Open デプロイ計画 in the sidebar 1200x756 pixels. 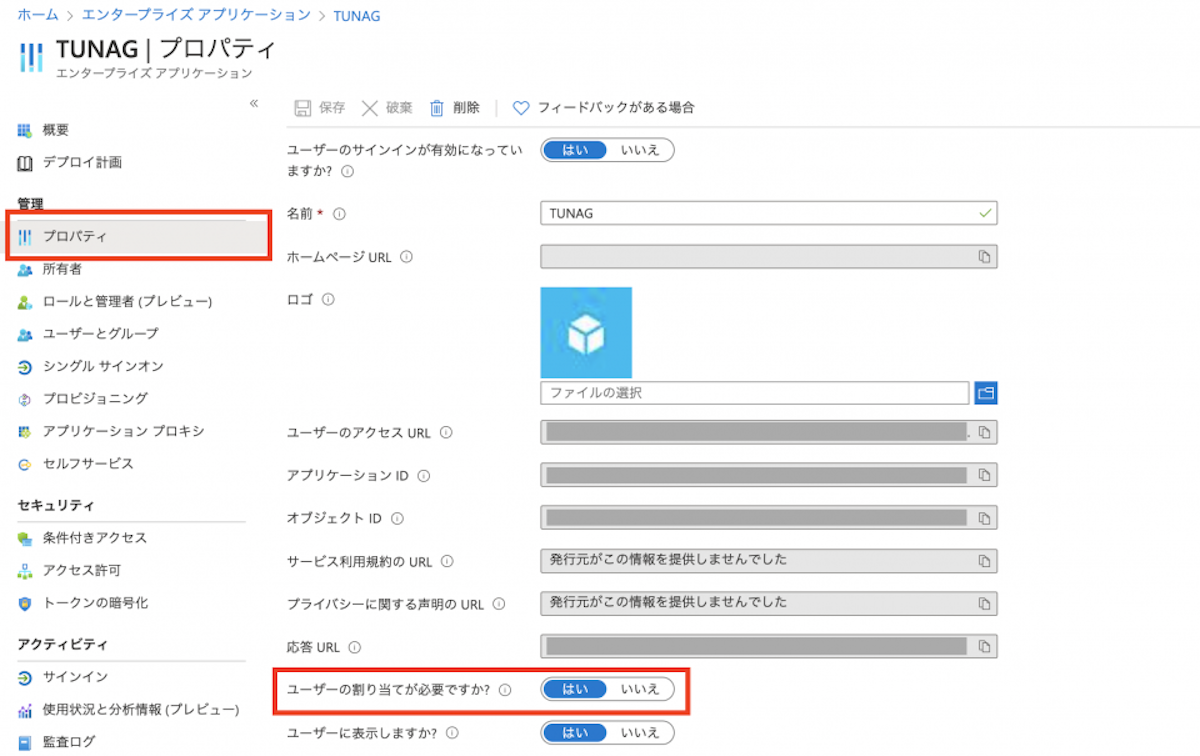[83, 162]
